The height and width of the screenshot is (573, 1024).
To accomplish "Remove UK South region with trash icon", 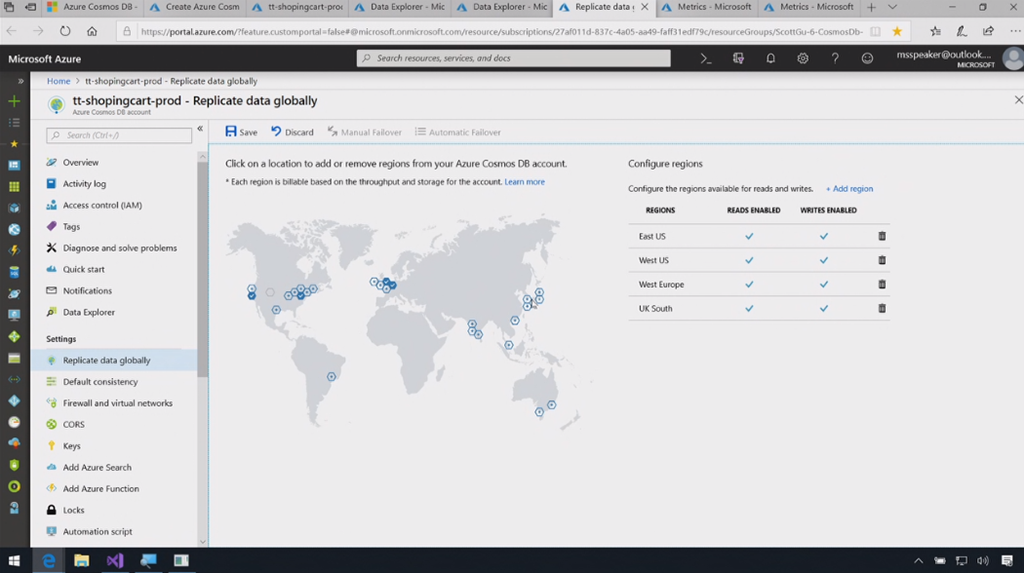I will (x=881, y=308).
